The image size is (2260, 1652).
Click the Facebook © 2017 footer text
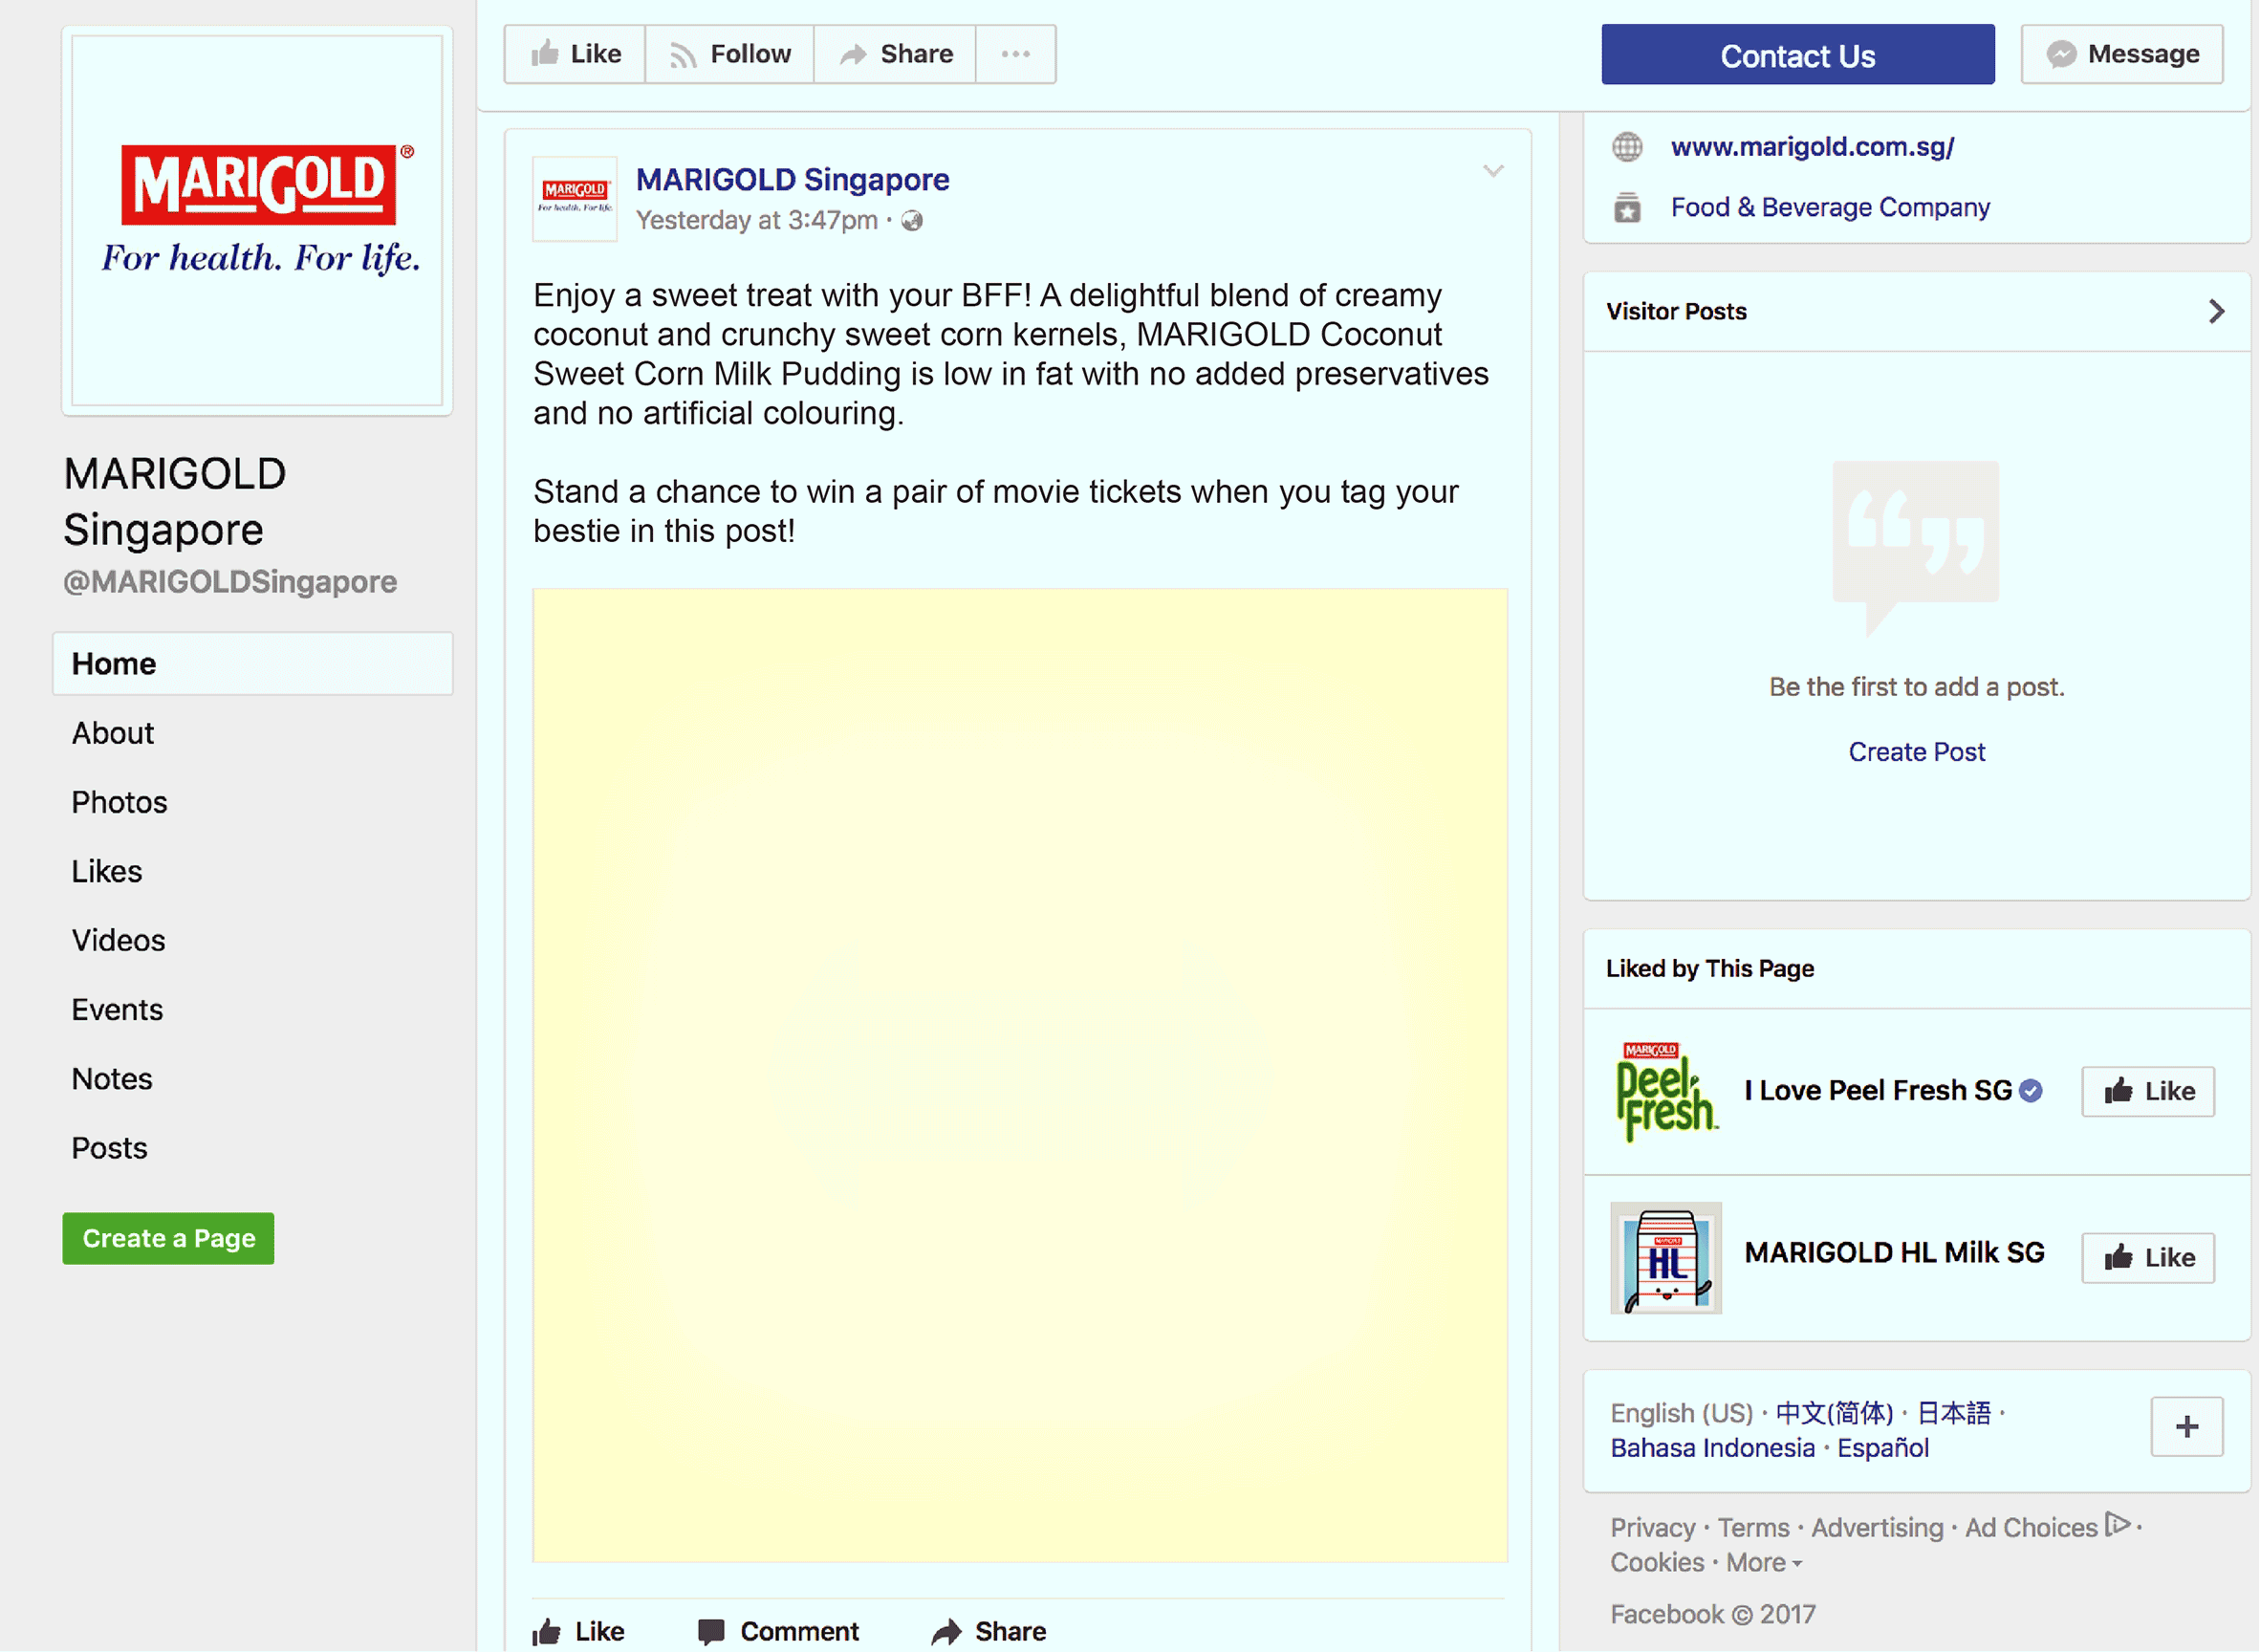click(x=1712, y=1614)
